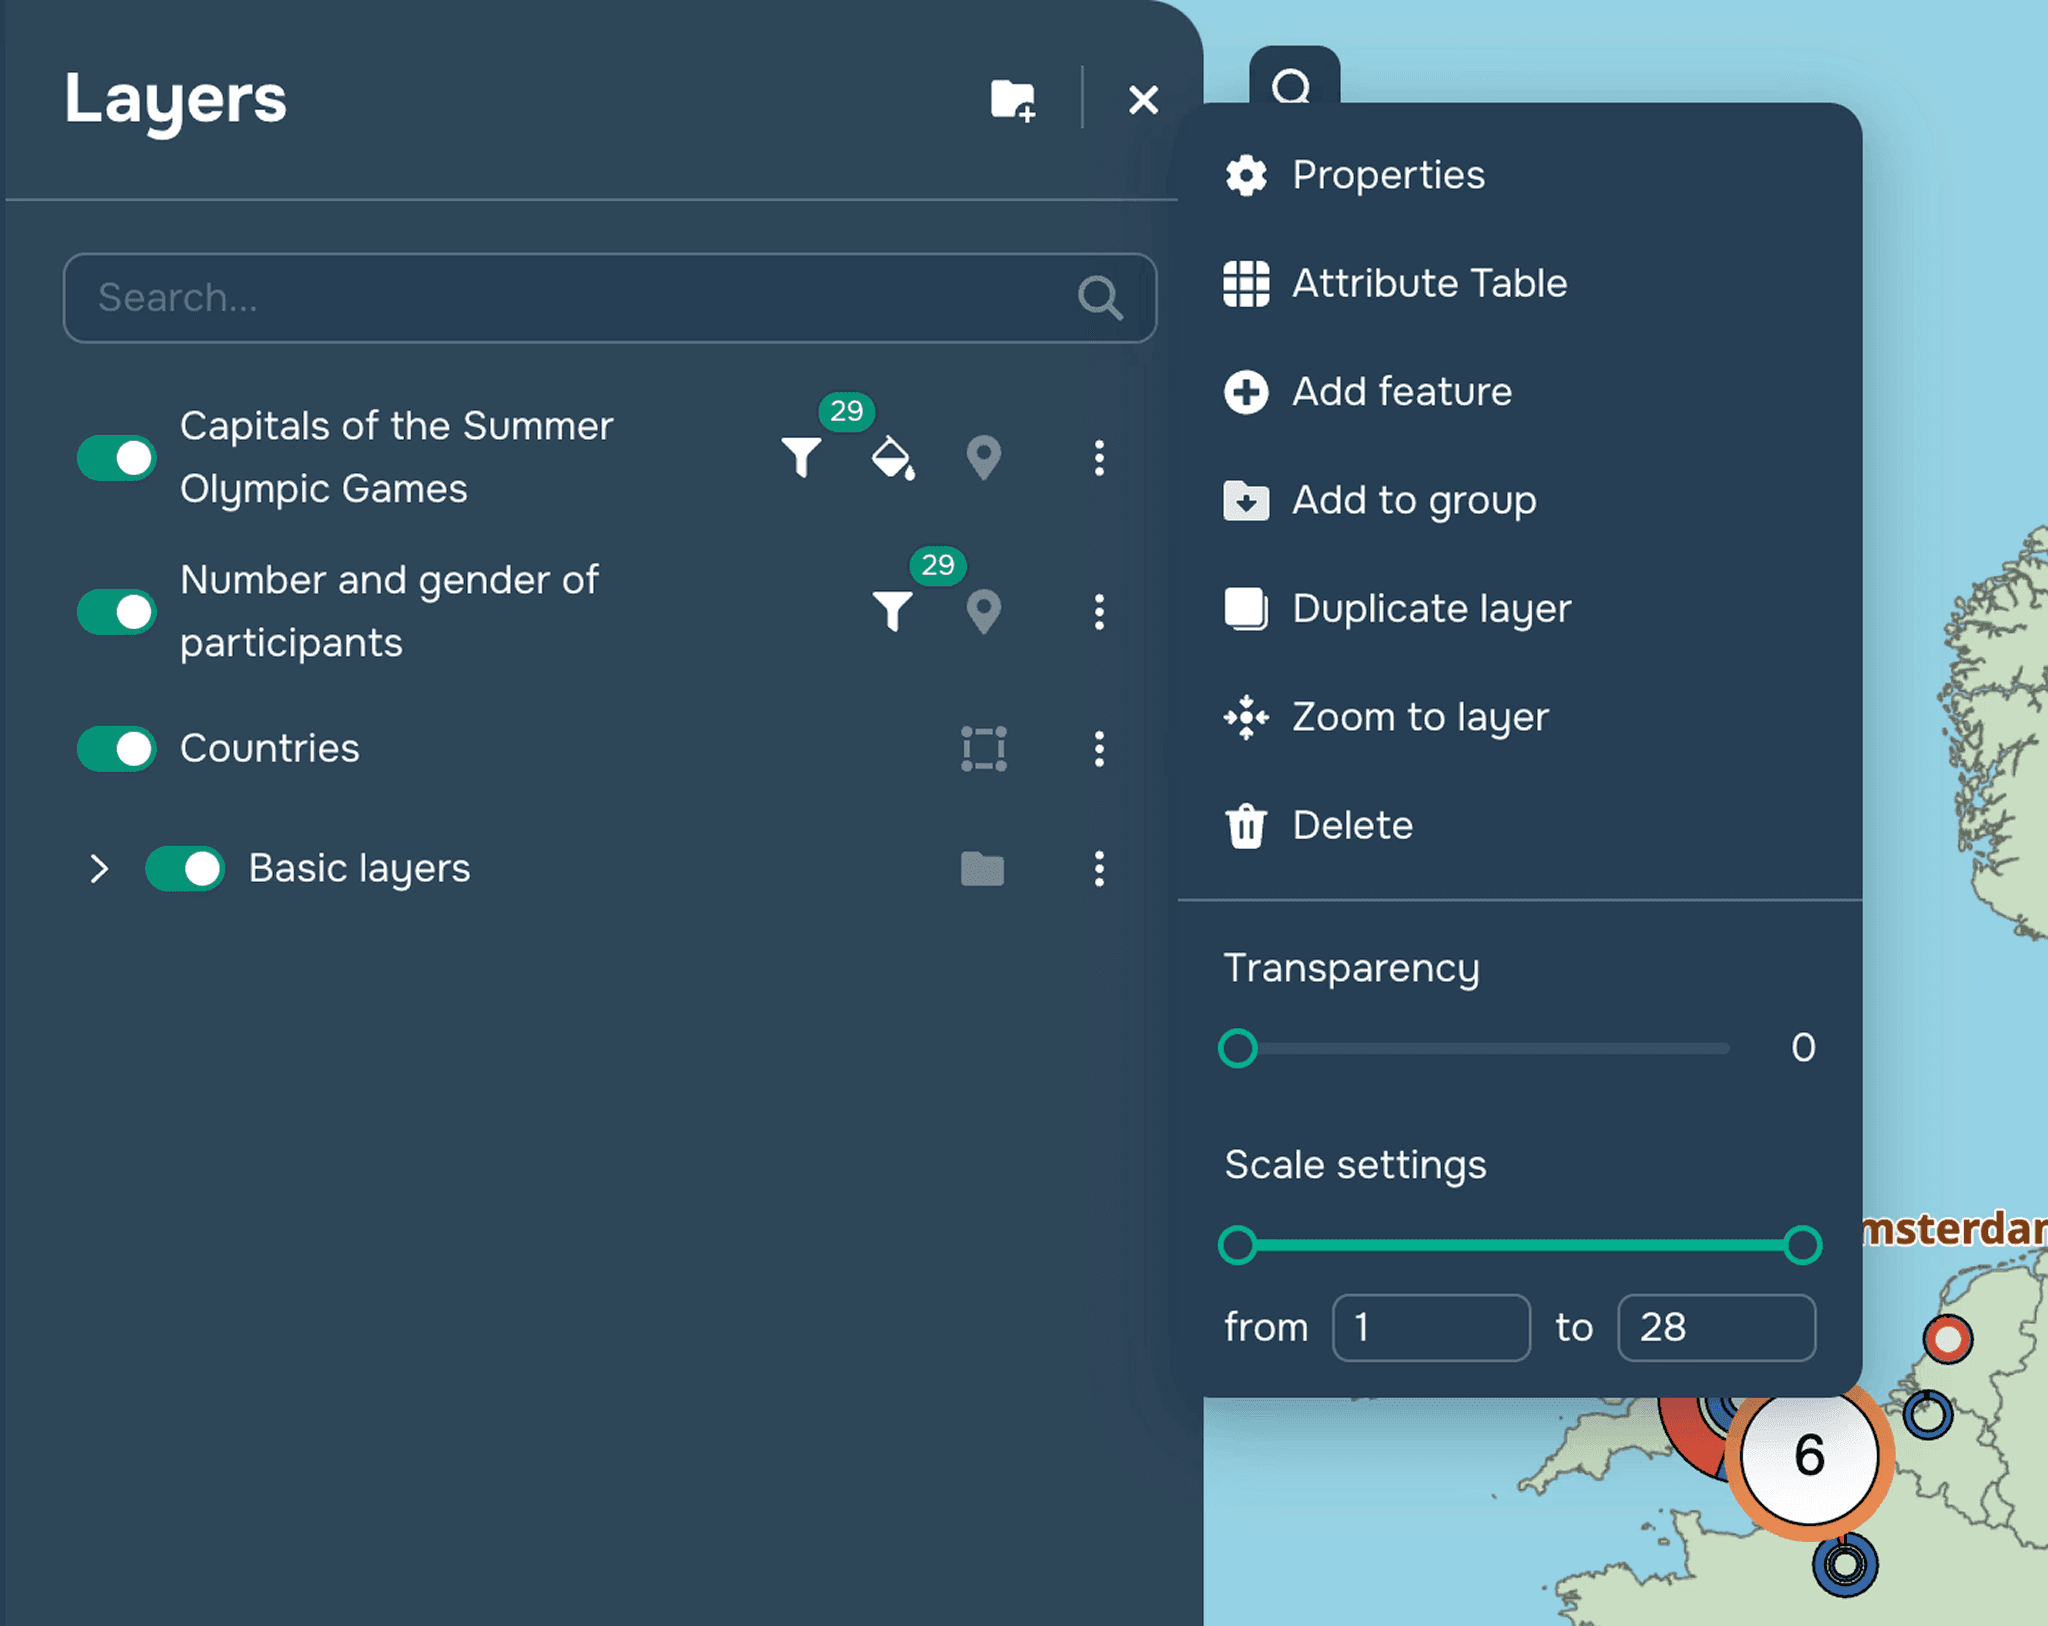Image resolution: width=2048 pixels, height=1626 pixels.
Task: Click the point marker icon on Capitals layer
Action: pos(983,458)
